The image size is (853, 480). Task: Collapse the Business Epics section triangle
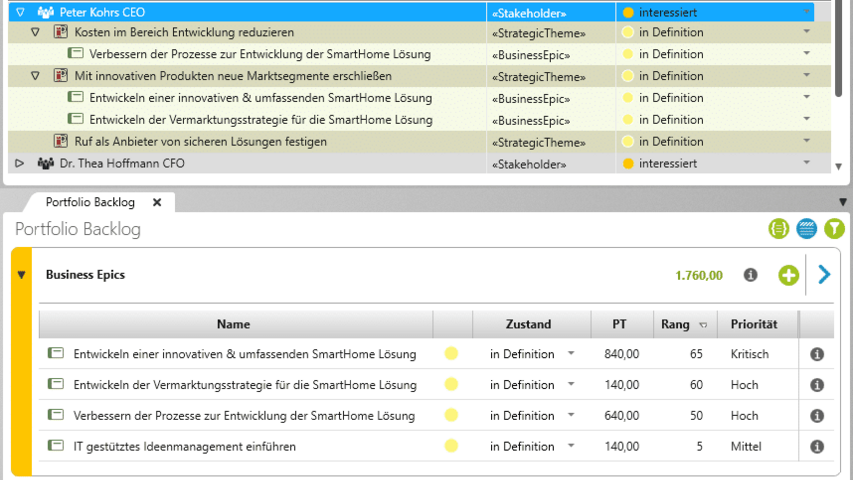(x=21, y=275)
